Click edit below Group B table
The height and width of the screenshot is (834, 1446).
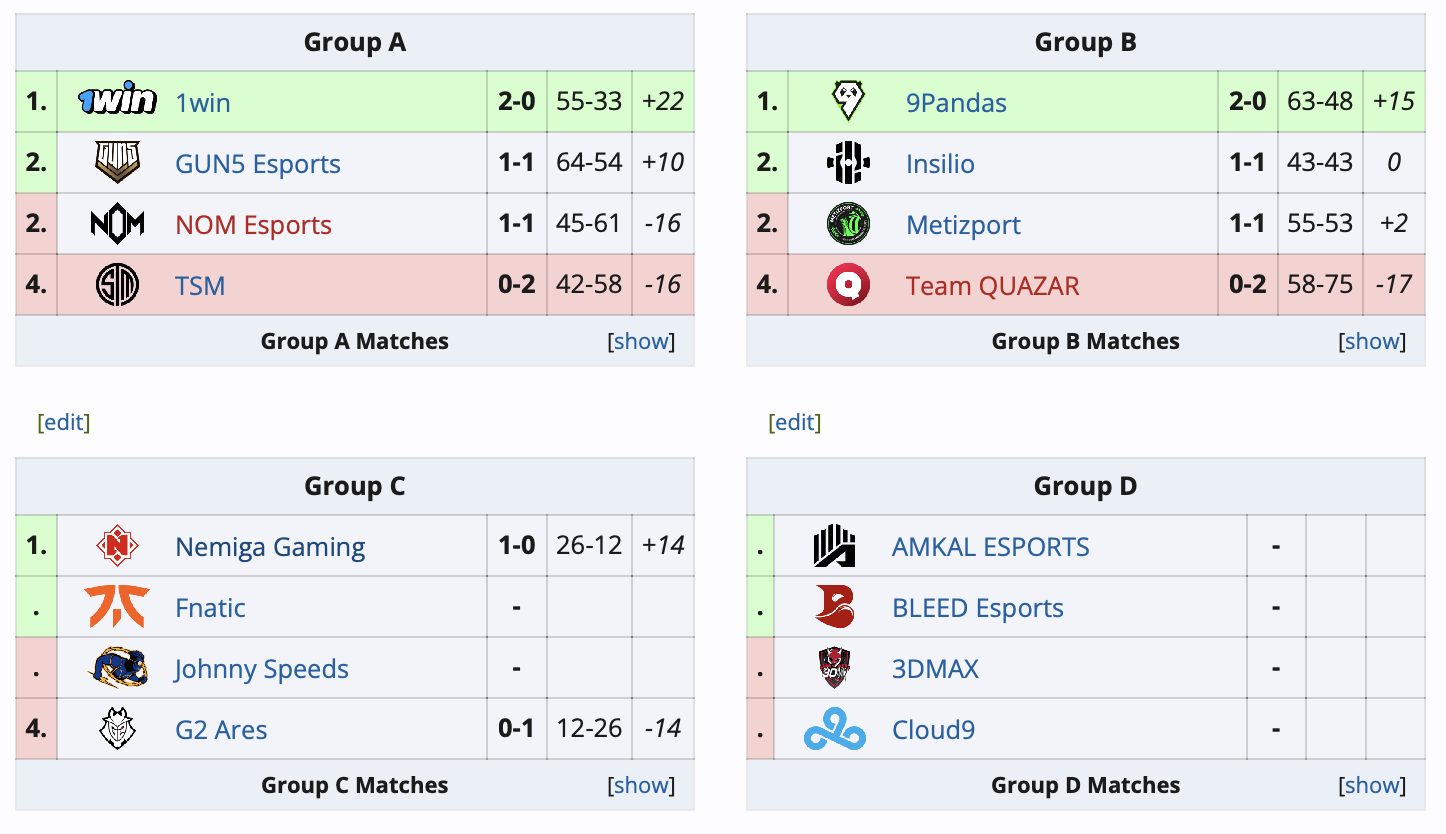(795, 422)
